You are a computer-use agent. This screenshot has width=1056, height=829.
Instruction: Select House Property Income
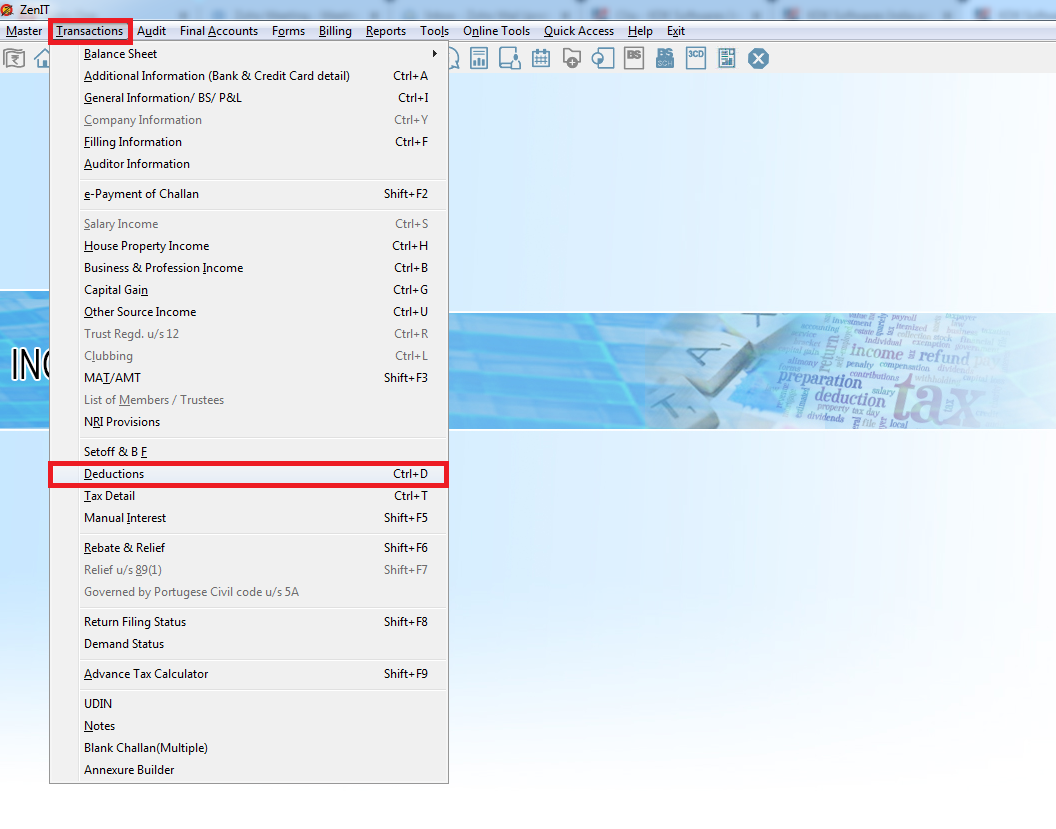249,246
